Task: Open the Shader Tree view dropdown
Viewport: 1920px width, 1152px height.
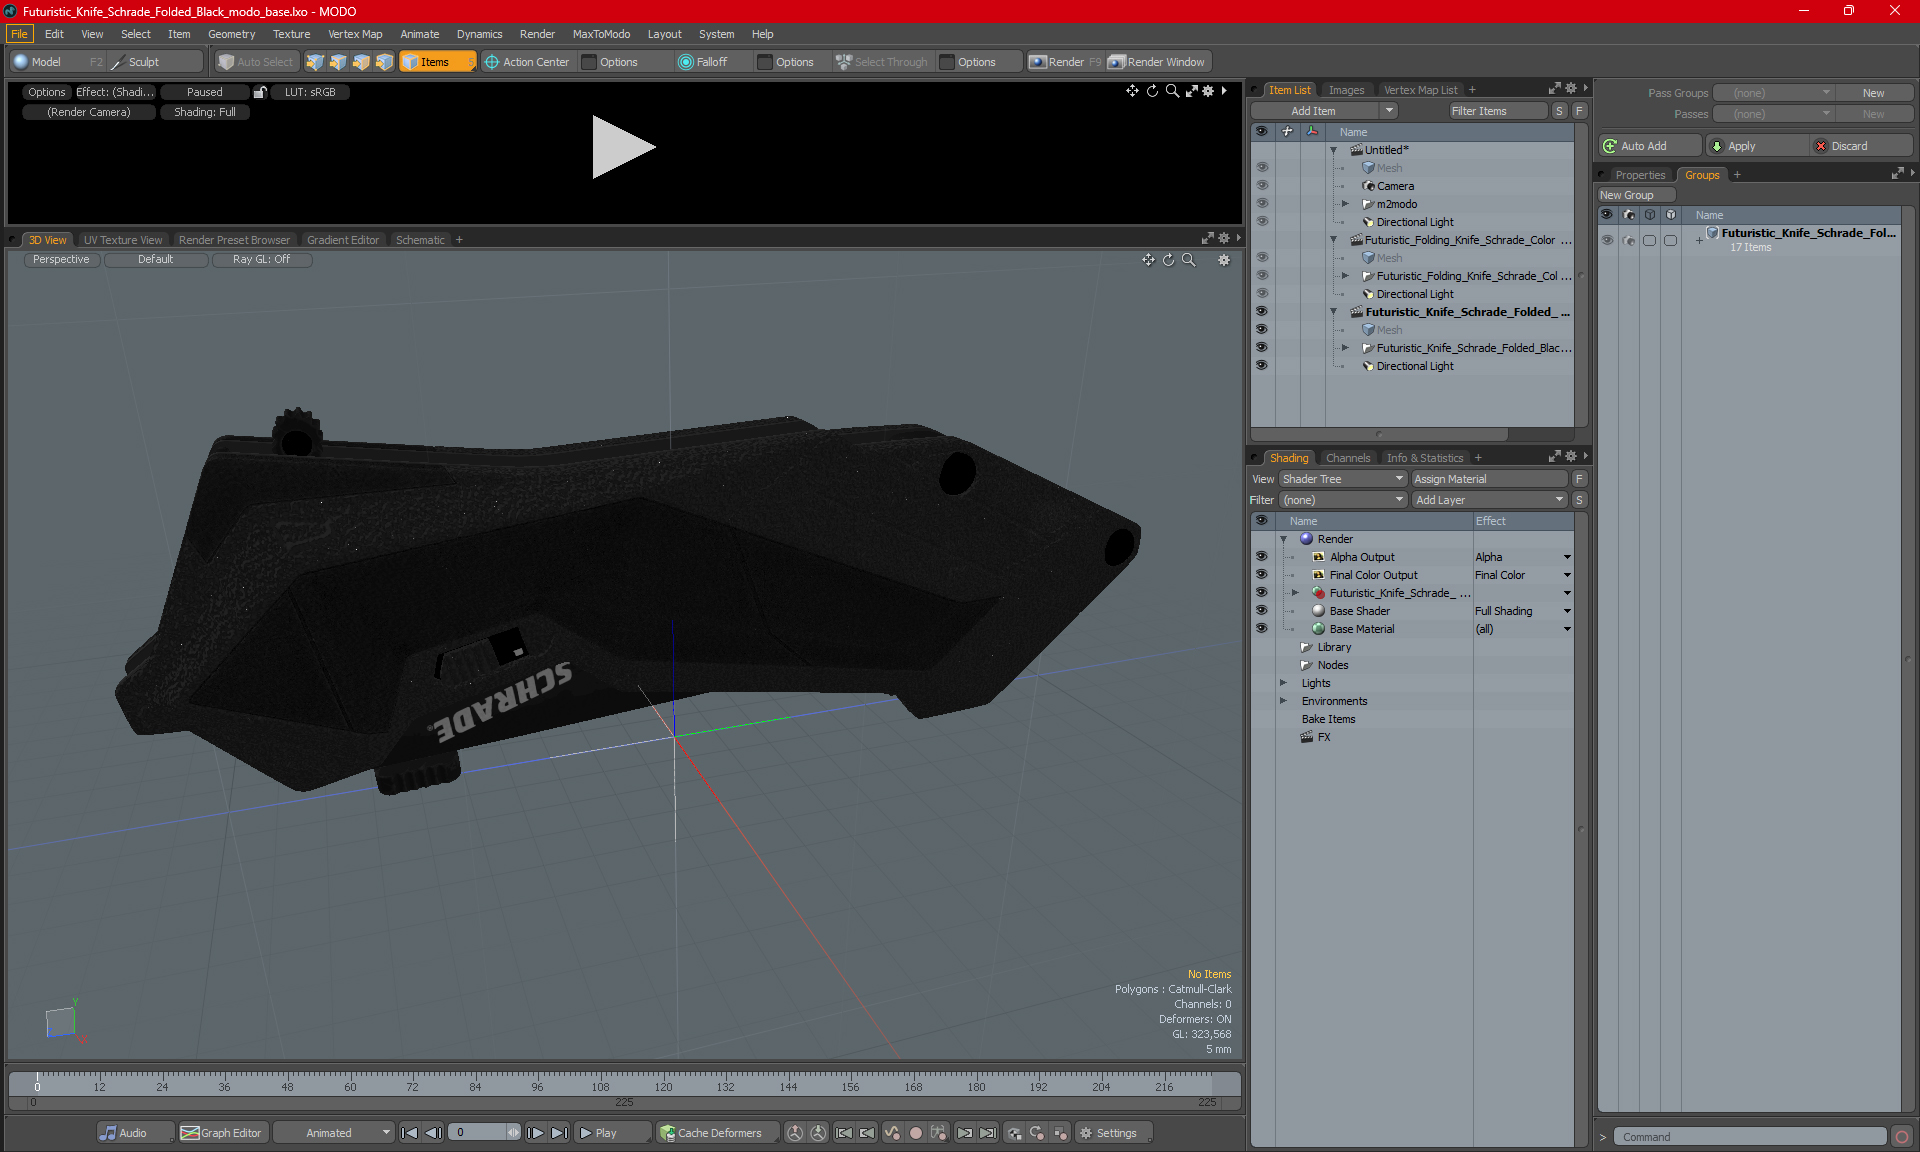Action: pos(1343,479)
